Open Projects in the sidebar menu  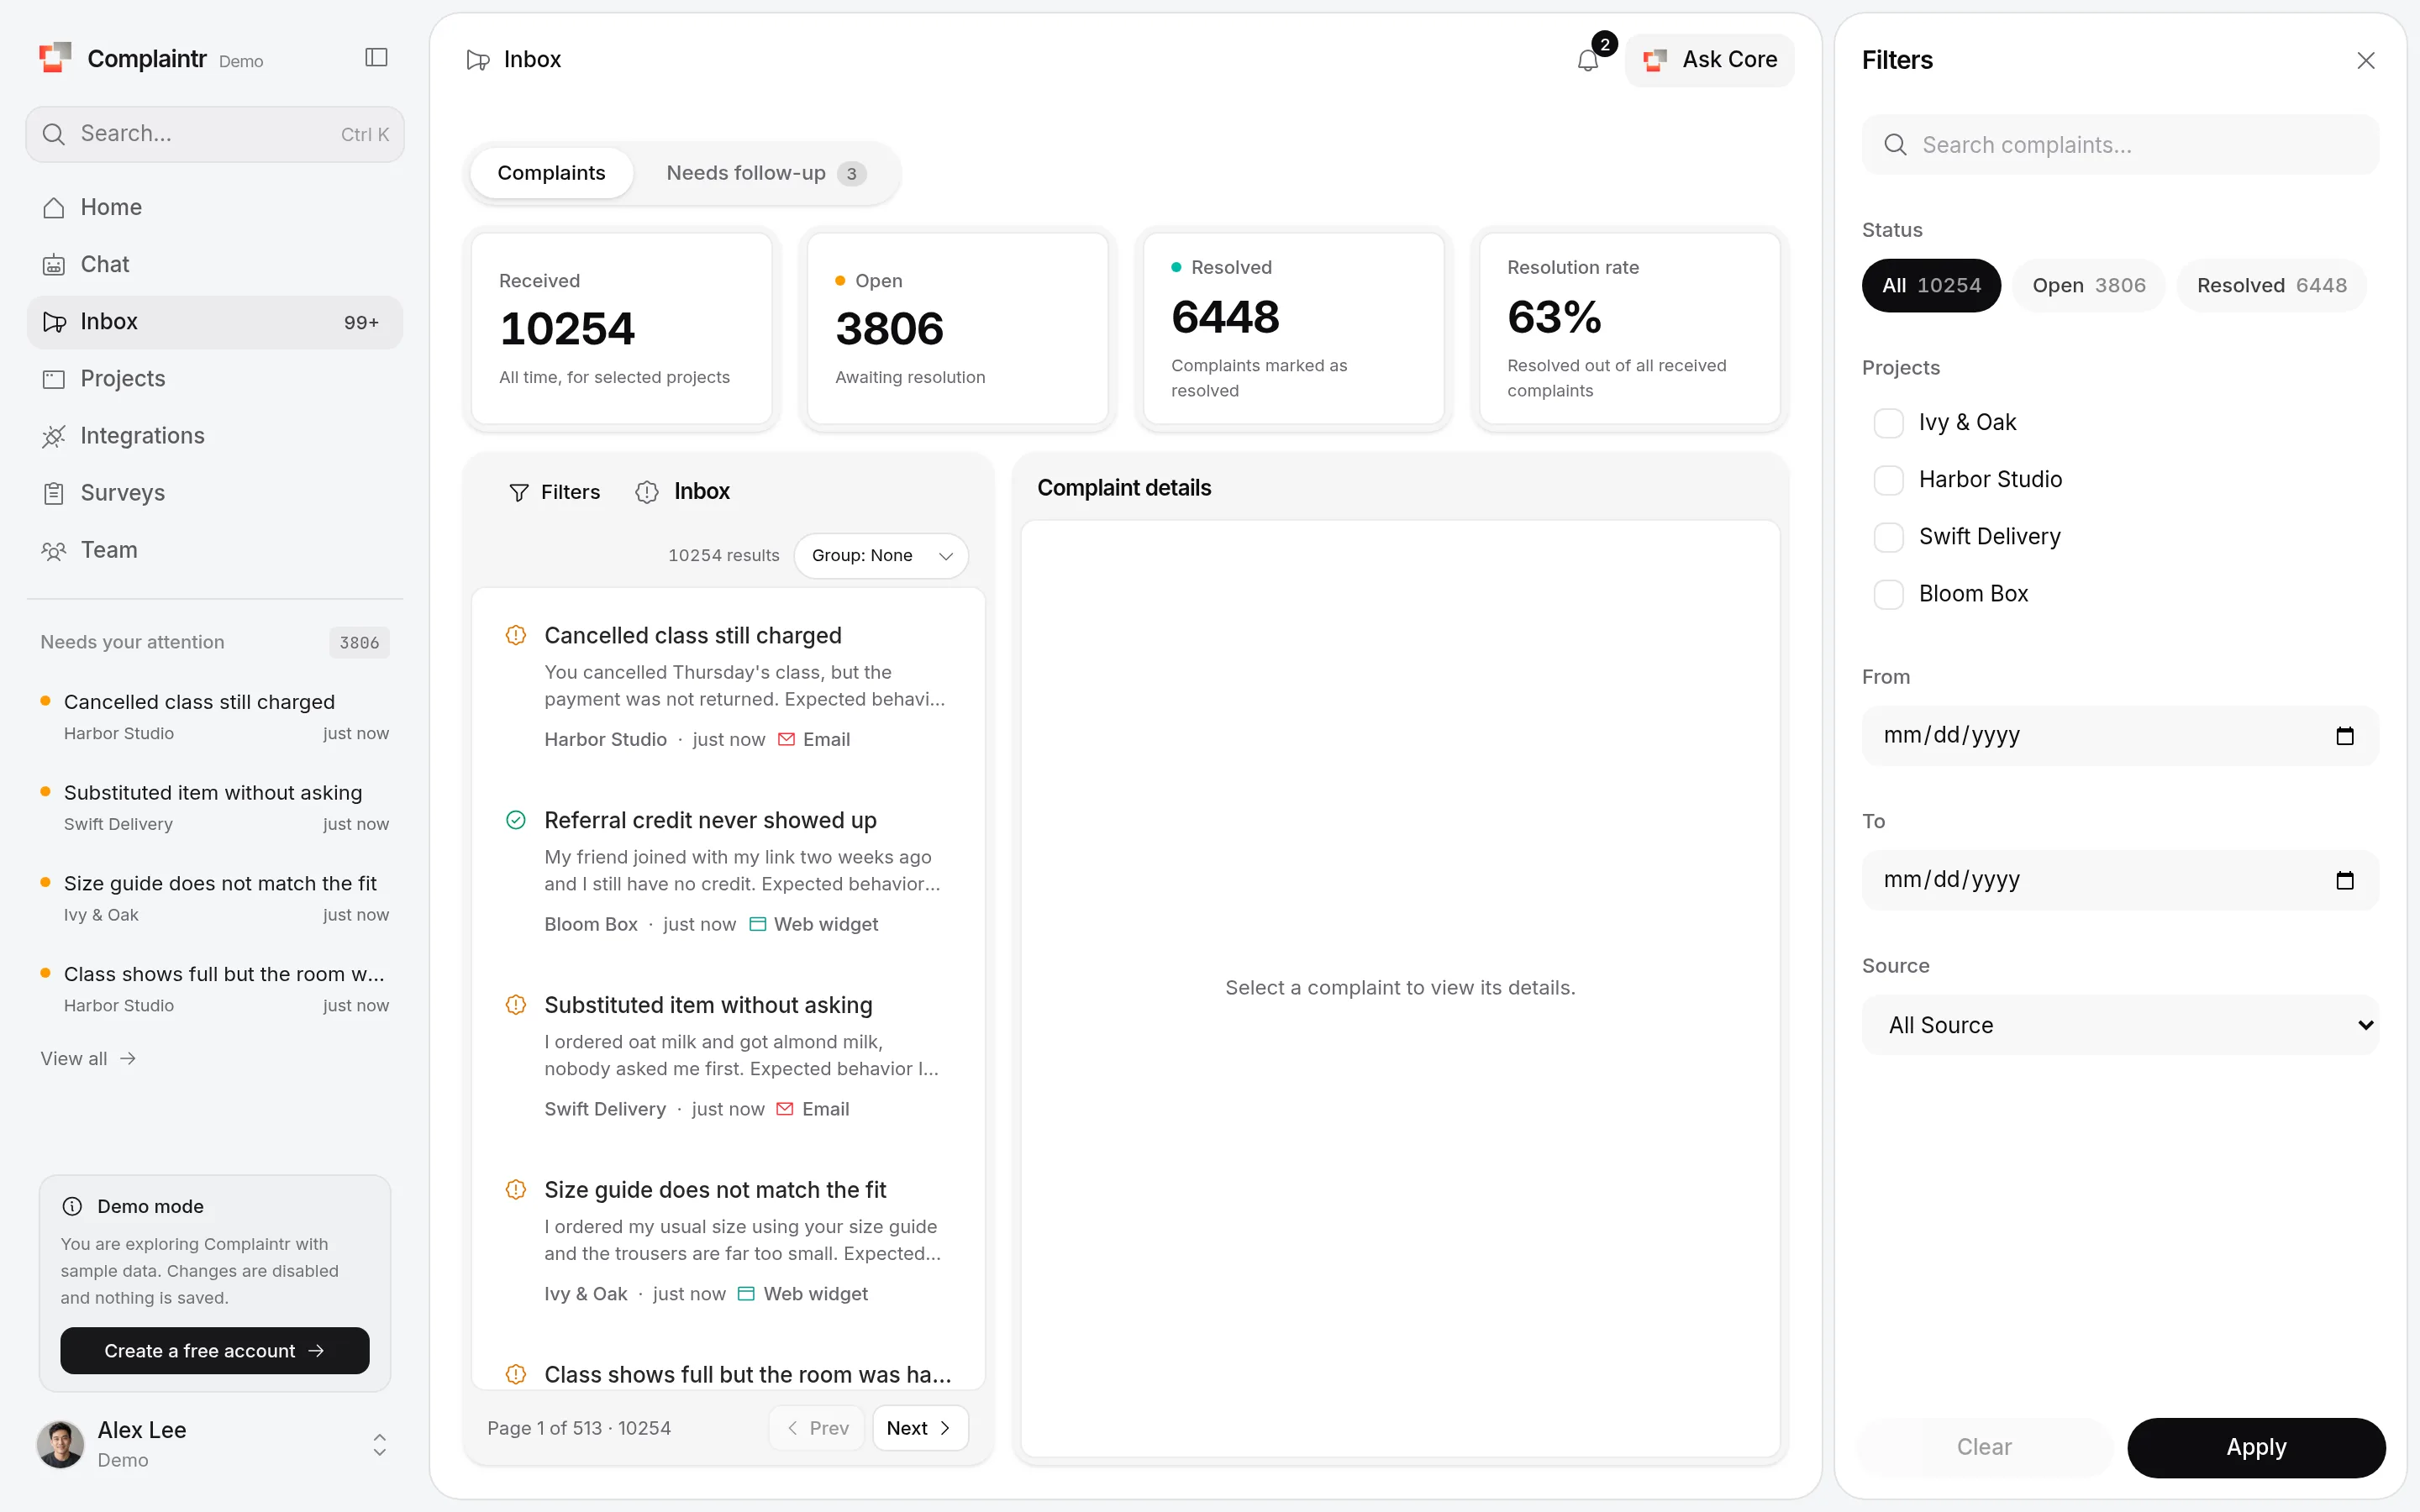click(215, 379)
